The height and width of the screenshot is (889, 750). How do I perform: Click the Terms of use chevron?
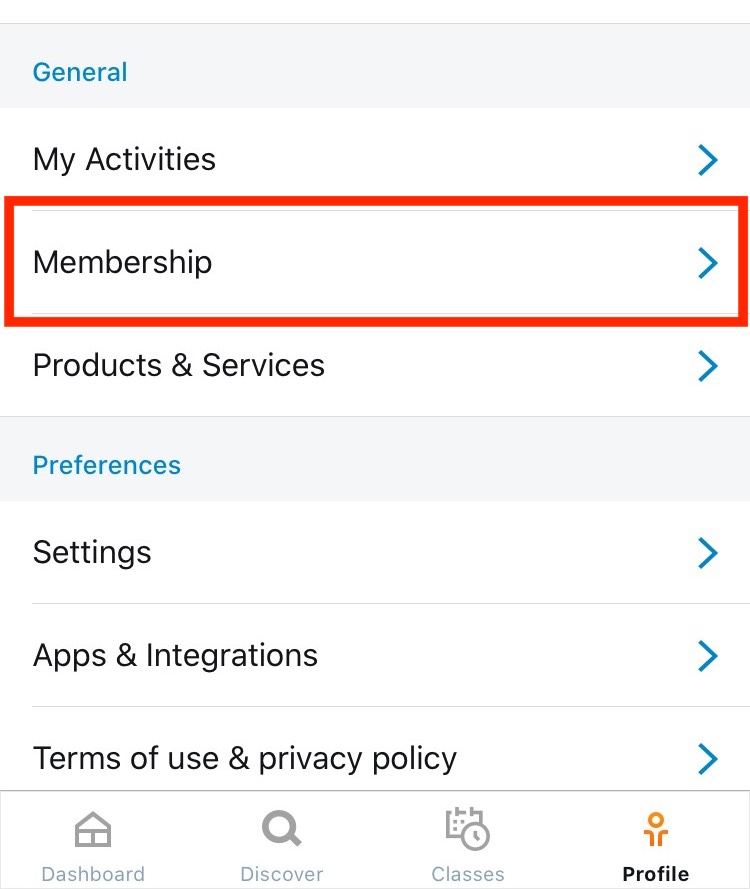pyautogui.click(x=708, y=758)
